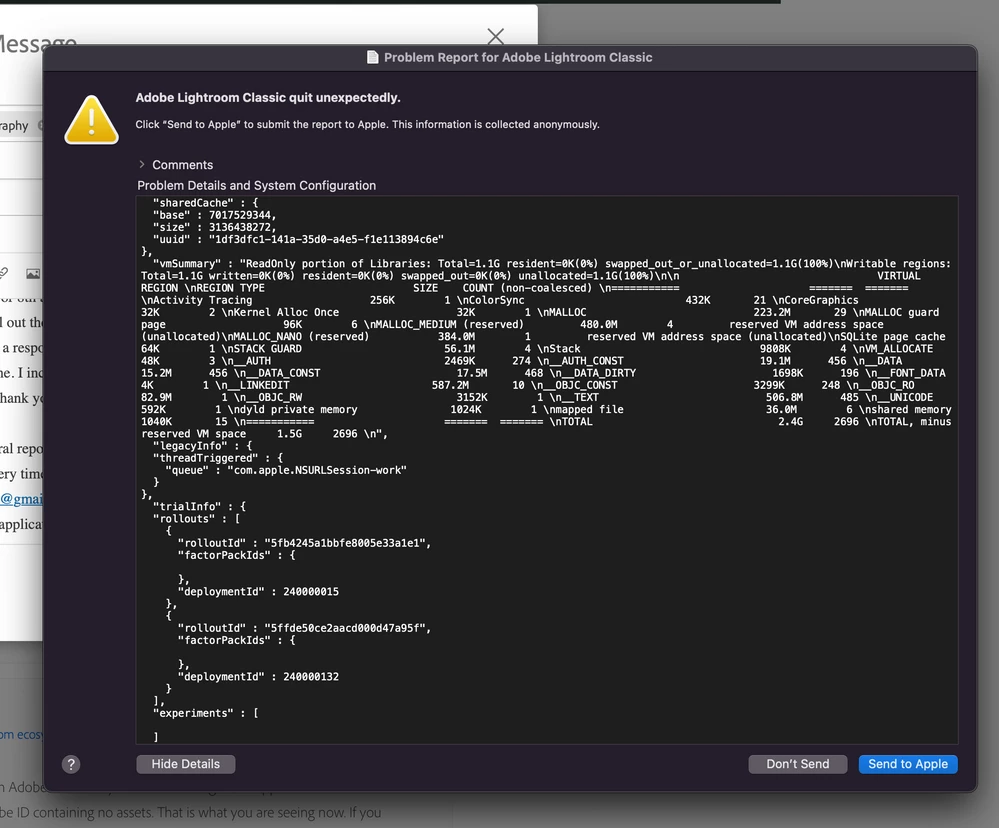Screen dimensions: 999x828
Task: Click the rolloutId 5ffde50ce2aacd000d47a95f line
Action: (305, 628)
